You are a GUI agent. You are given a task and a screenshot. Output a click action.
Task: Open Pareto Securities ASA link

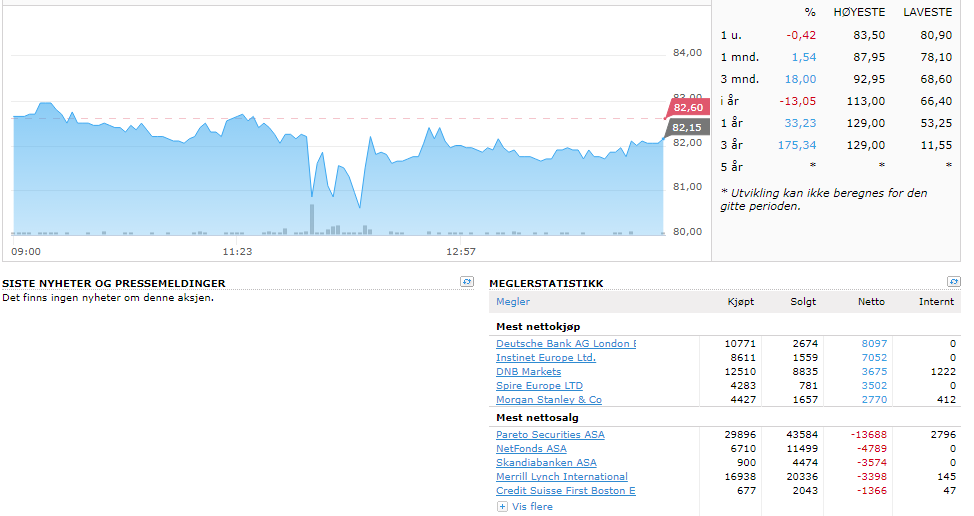[550, 435]
